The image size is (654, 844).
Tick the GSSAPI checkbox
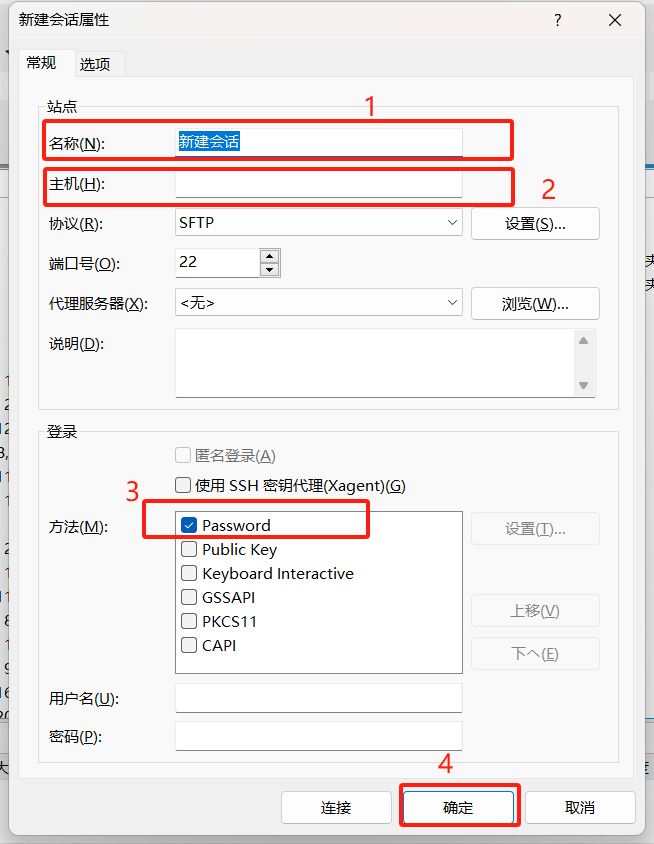(x=189, y=597)
